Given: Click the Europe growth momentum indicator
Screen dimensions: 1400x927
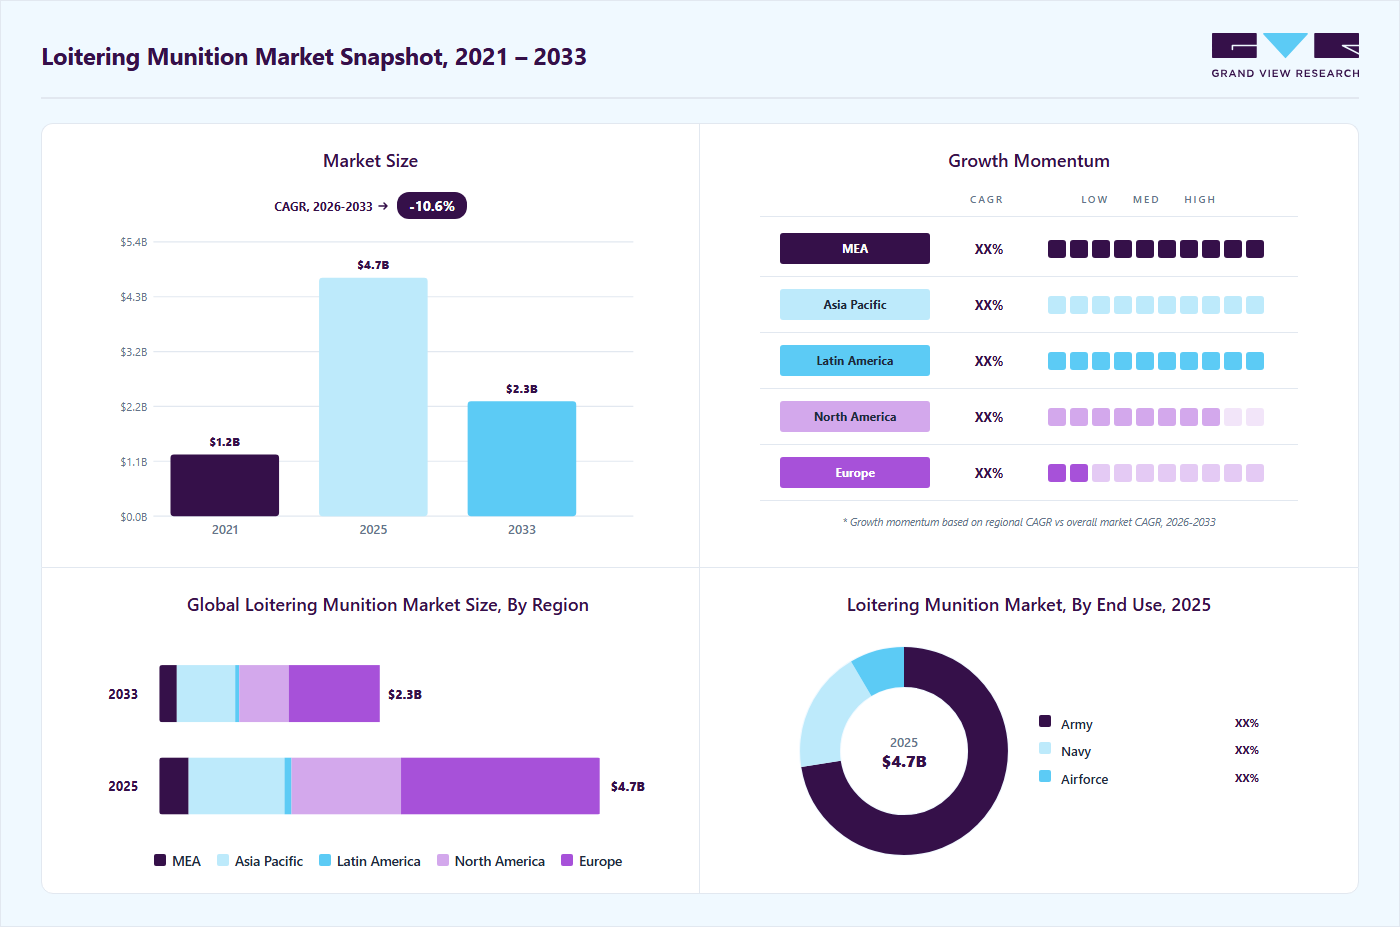Looking at the screenshot, I should point(1156,473).
